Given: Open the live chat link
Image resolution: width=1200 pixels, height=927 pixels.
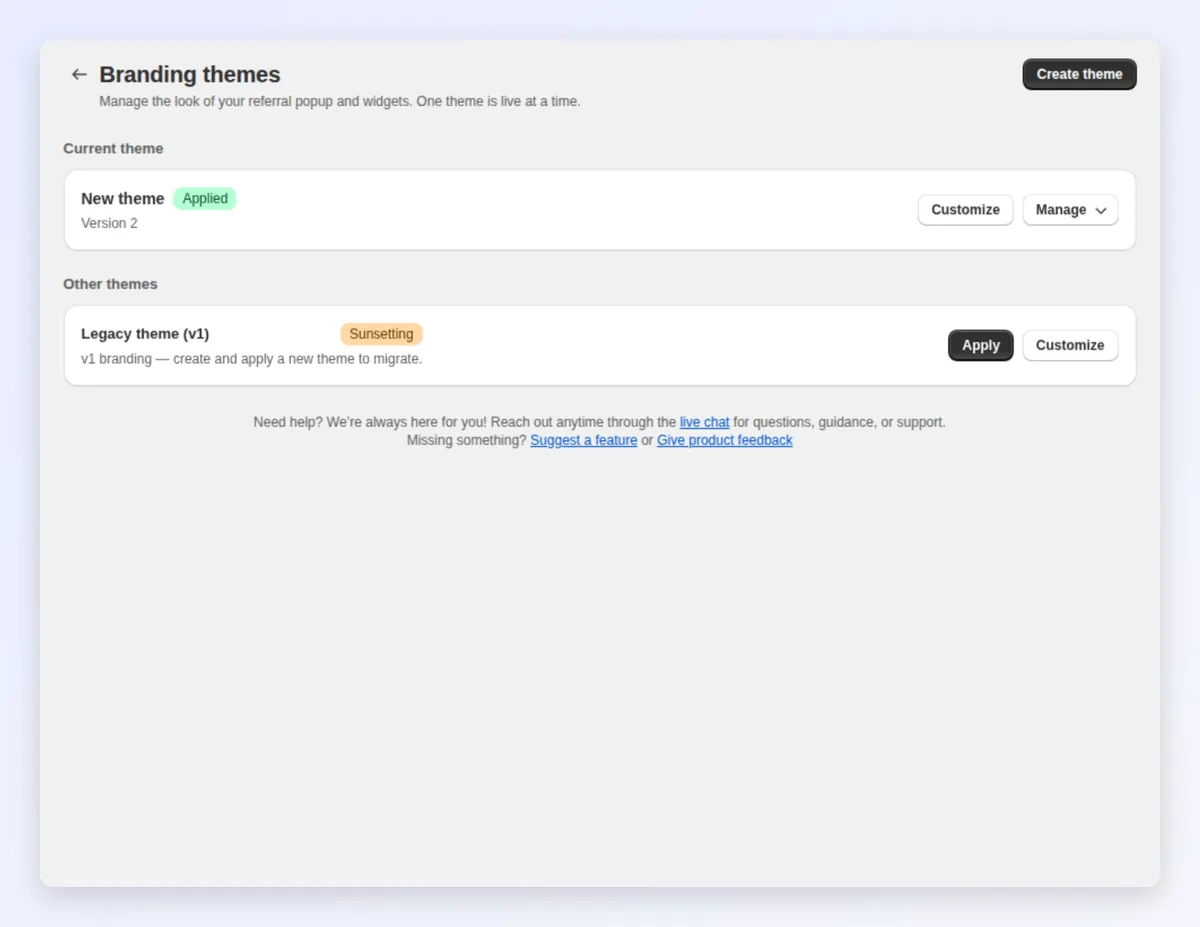Looking at the screenshot, I should pos(704,422).
